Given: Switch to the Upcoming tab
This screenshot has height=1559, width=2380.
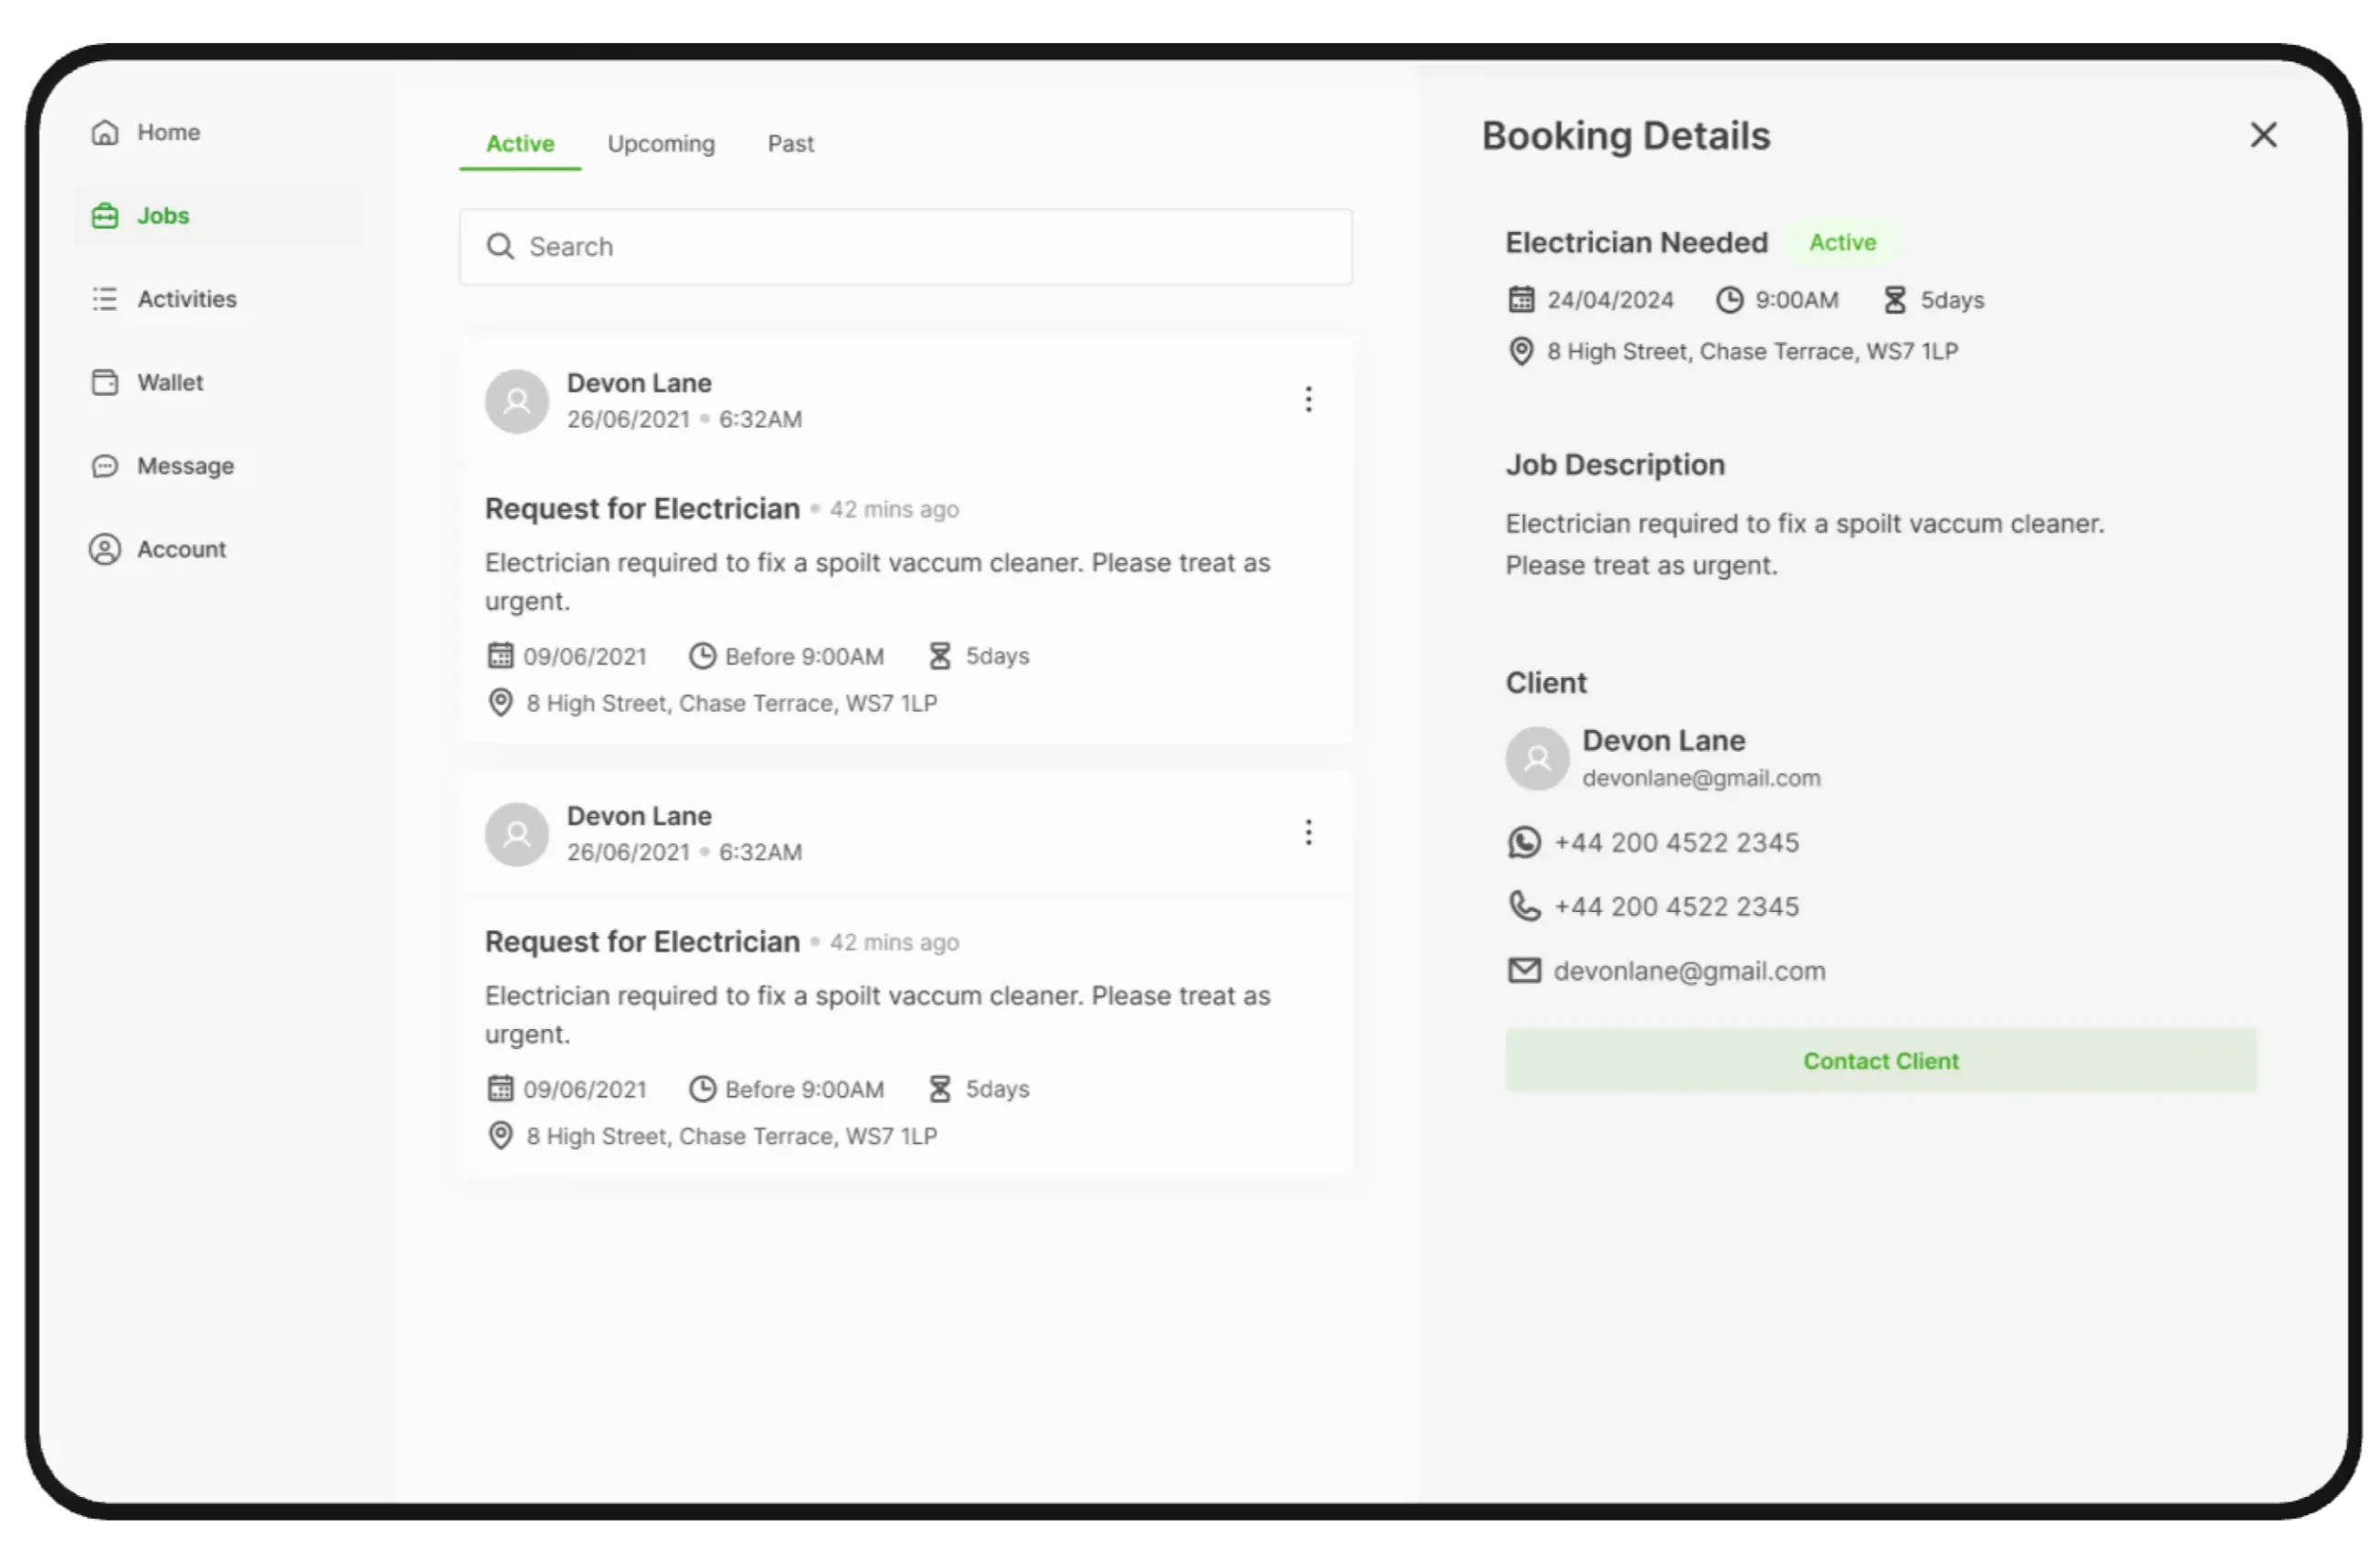Looking at the screenshot, I should (x=661, y=144).
